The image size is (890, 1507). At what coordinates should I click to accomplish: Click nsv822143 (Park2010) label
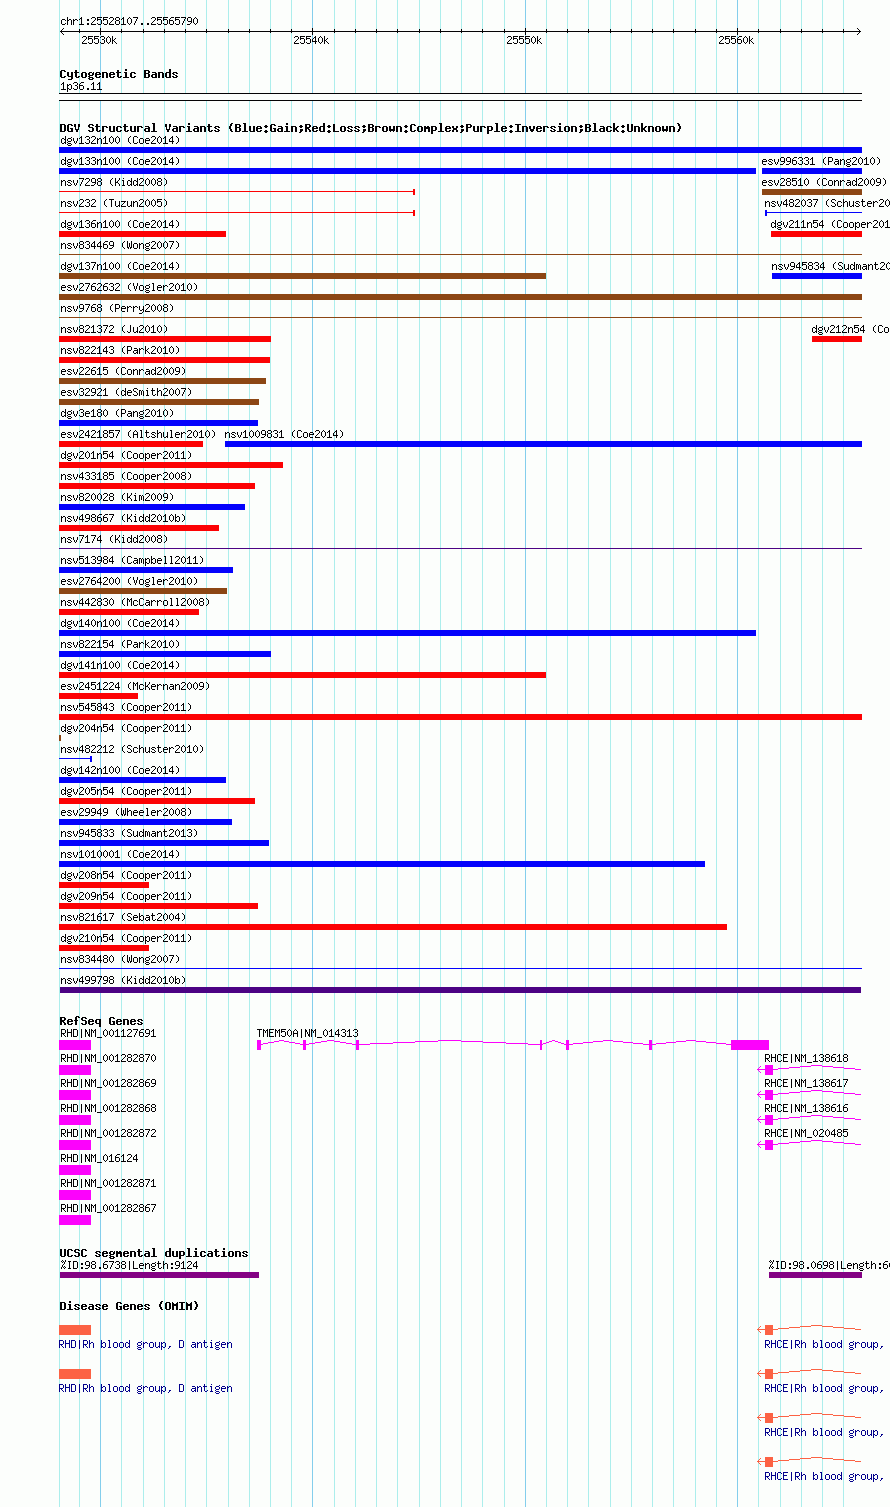point(120,351)
